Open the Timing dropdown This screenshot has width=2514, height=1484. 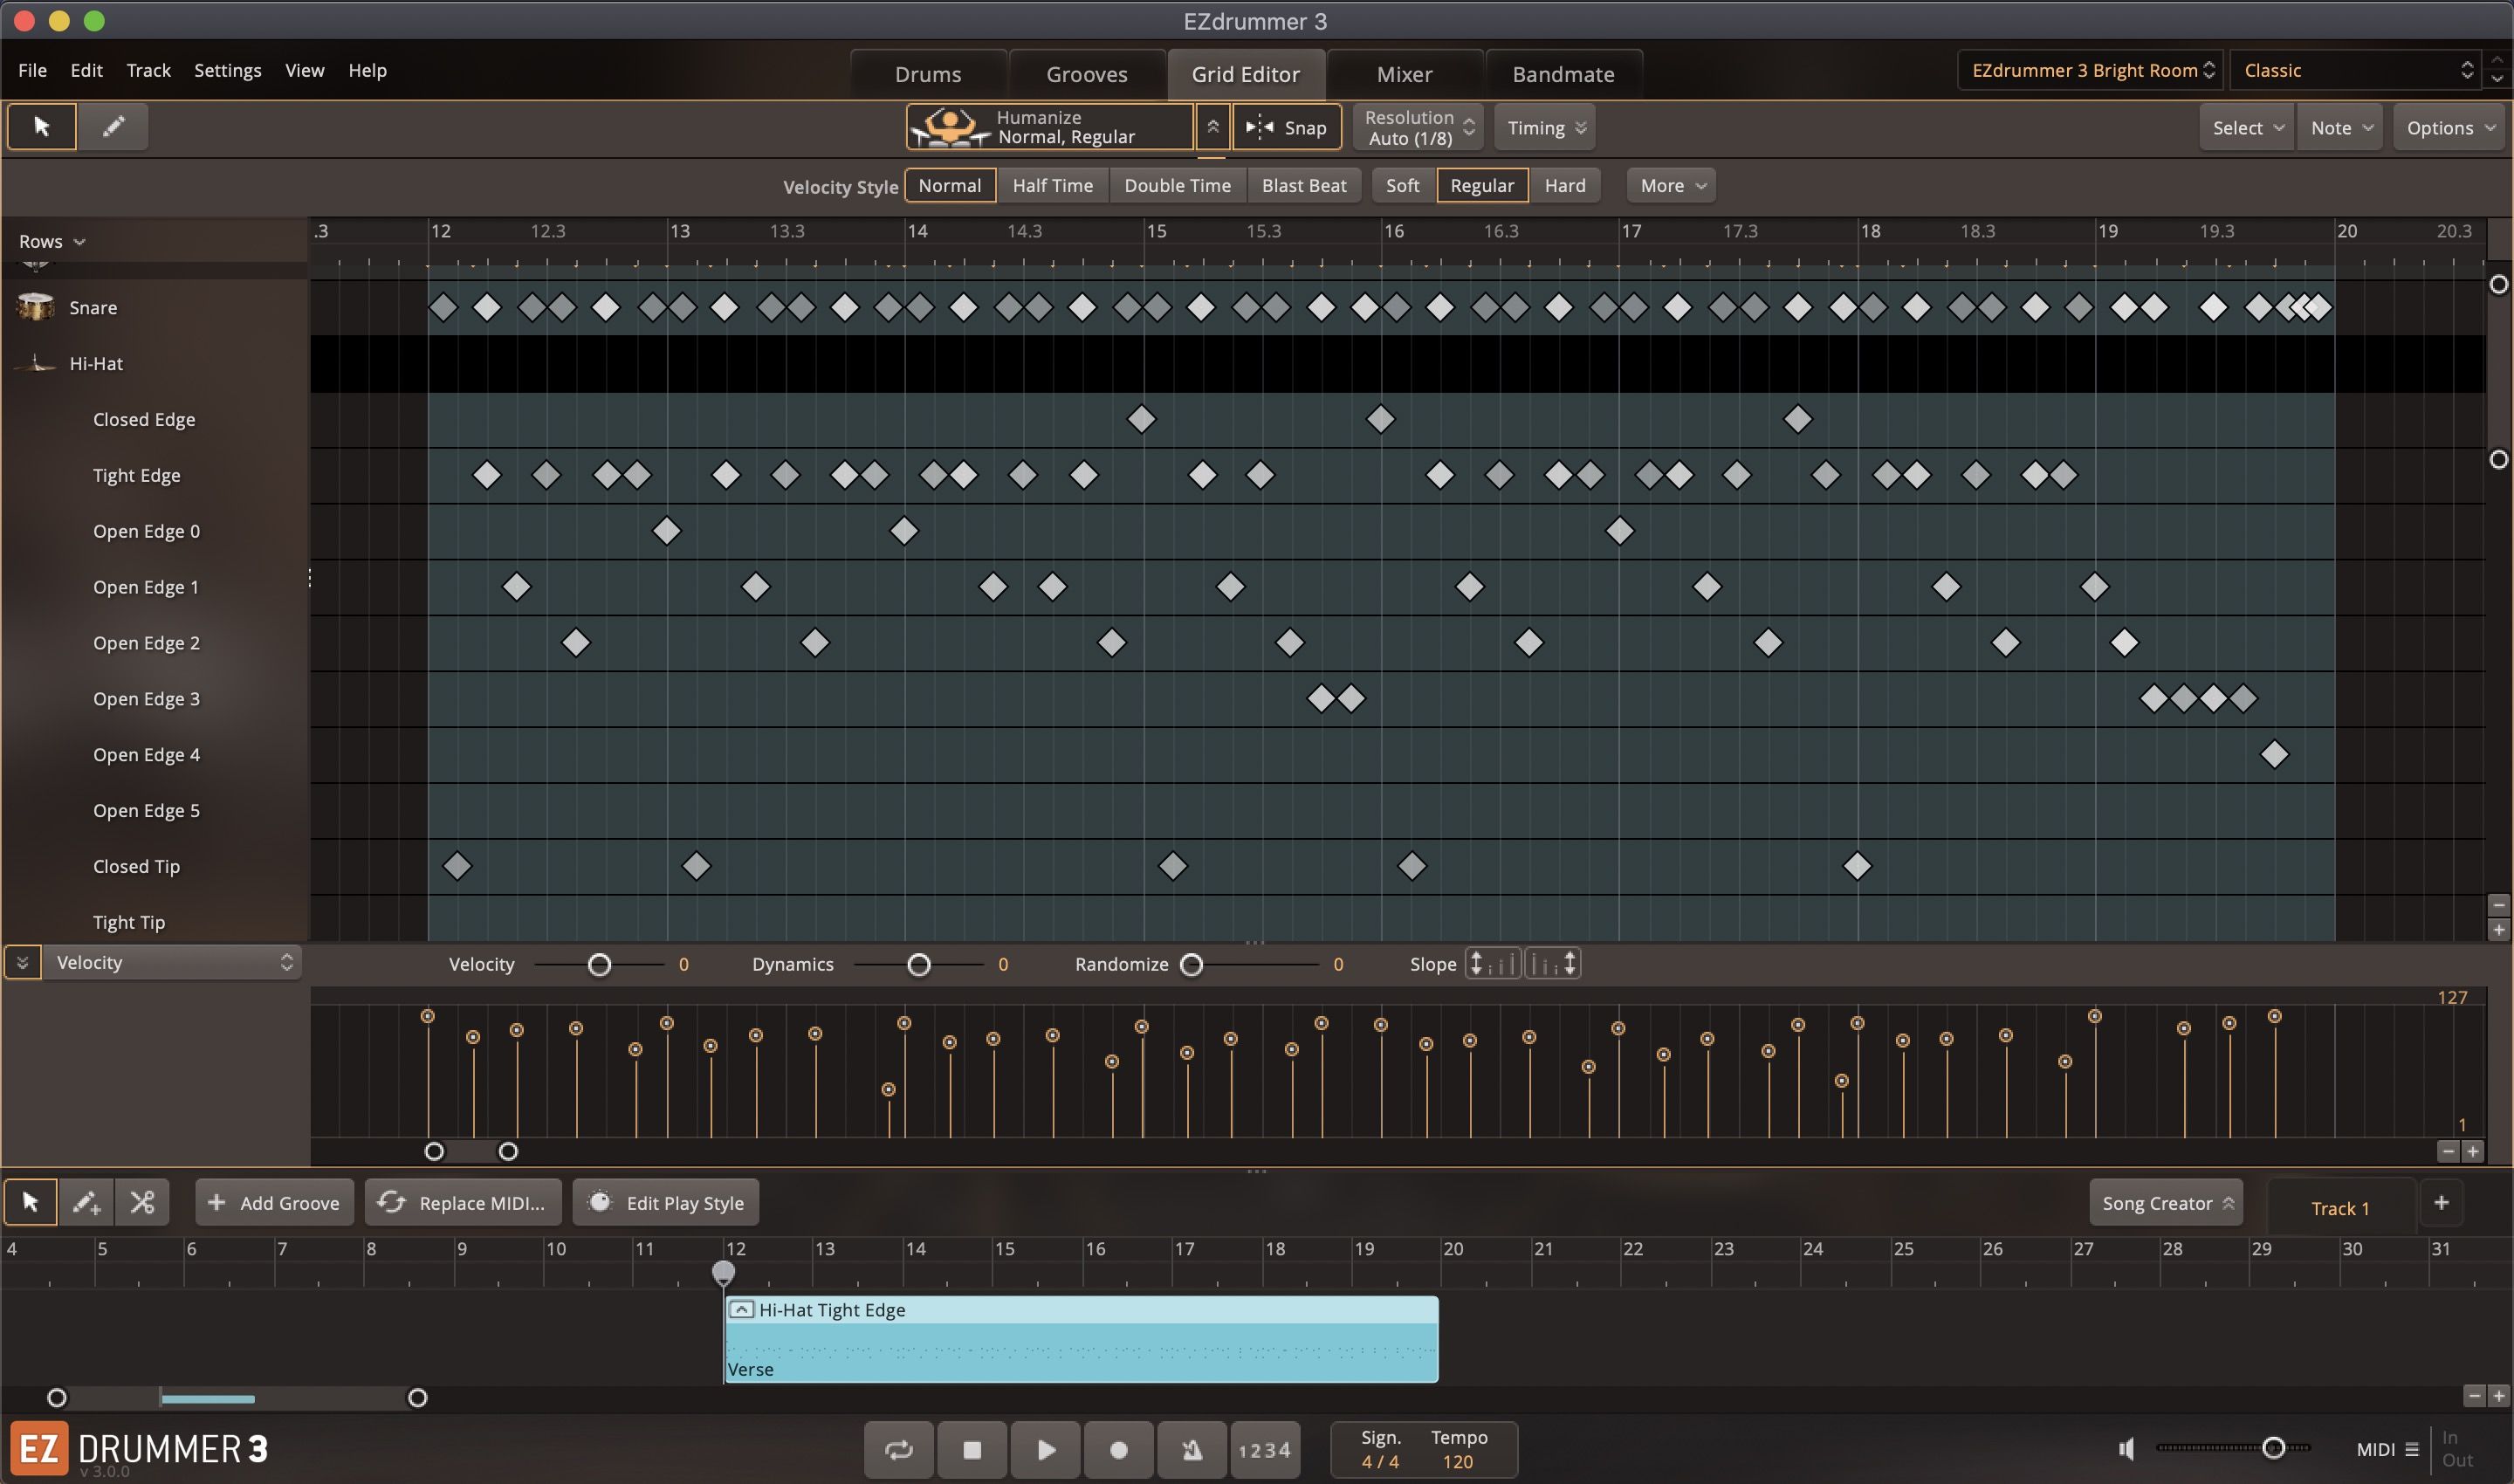click(x=1545, y=127)
